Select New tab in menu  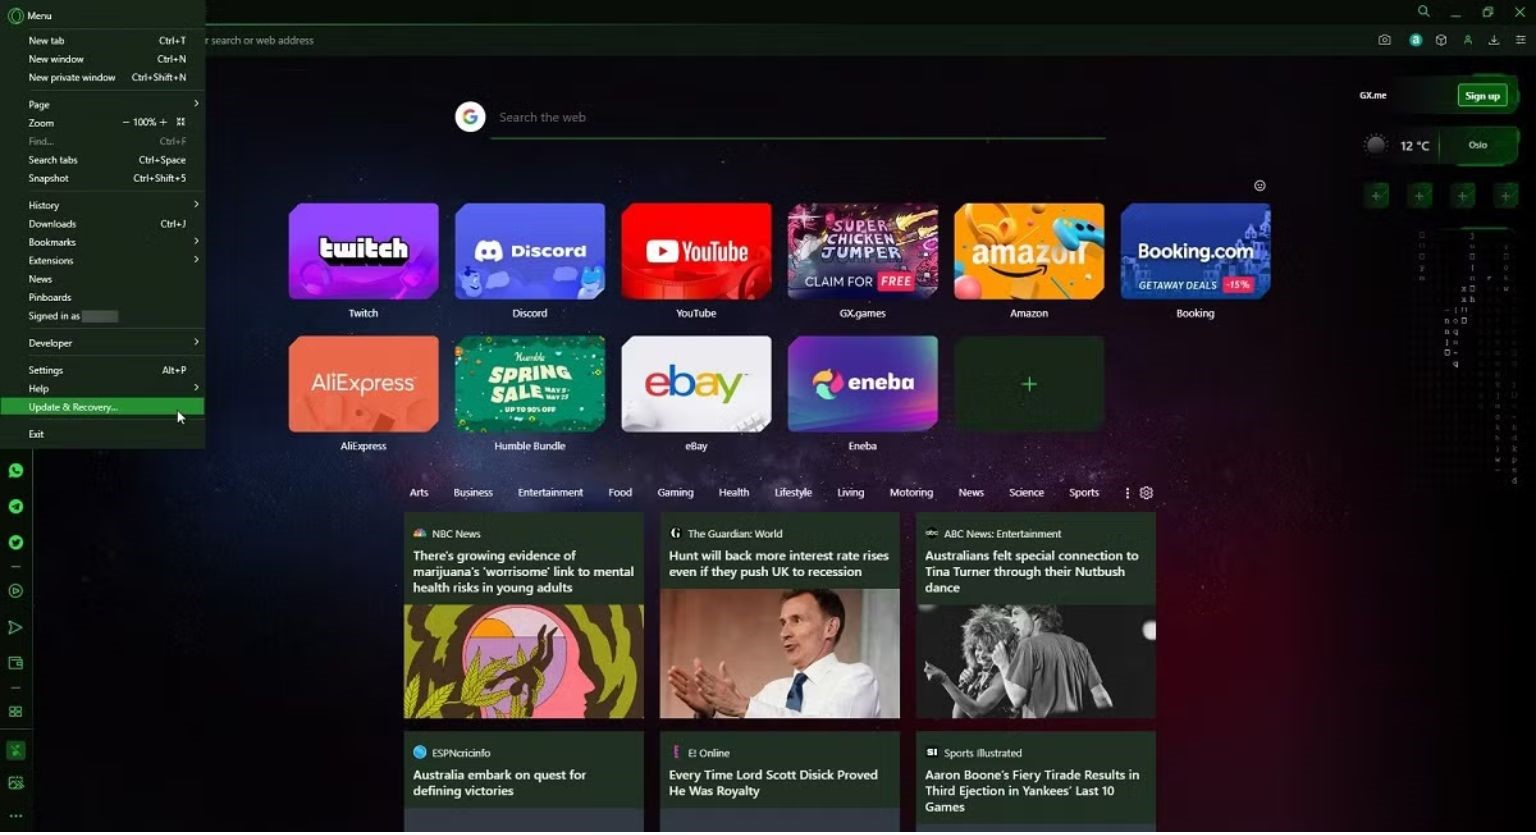(x=102, y=40)
